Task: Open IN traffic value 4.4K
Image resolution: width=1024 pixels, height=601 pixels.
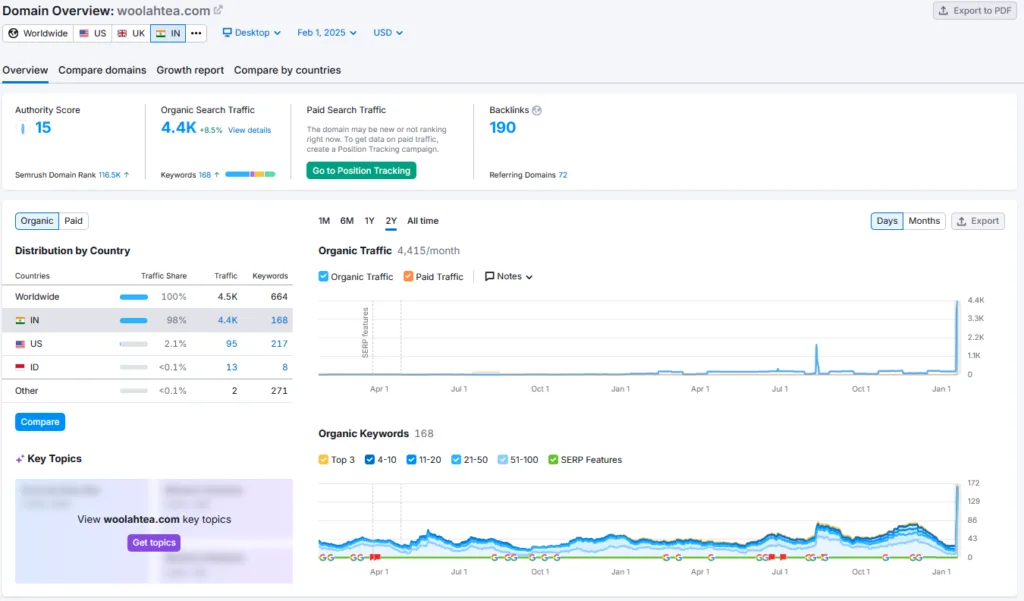Action: point(228,320)
